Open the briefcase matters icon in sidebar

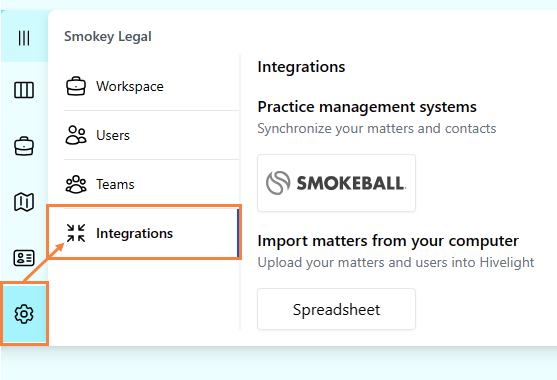click(24, 146)
